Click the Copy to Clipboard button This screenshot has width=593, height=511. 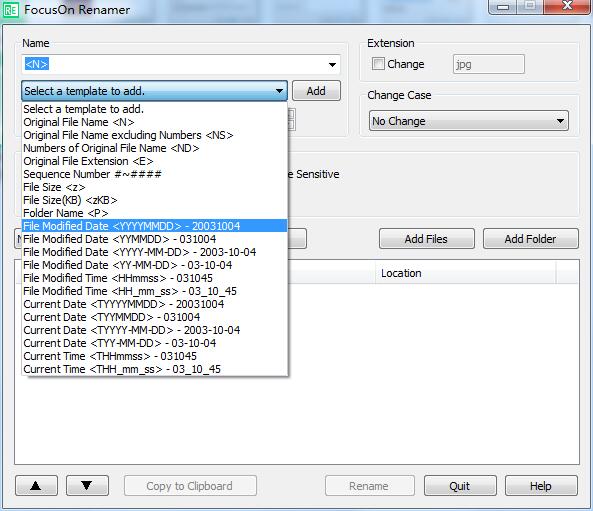(190, 486)
